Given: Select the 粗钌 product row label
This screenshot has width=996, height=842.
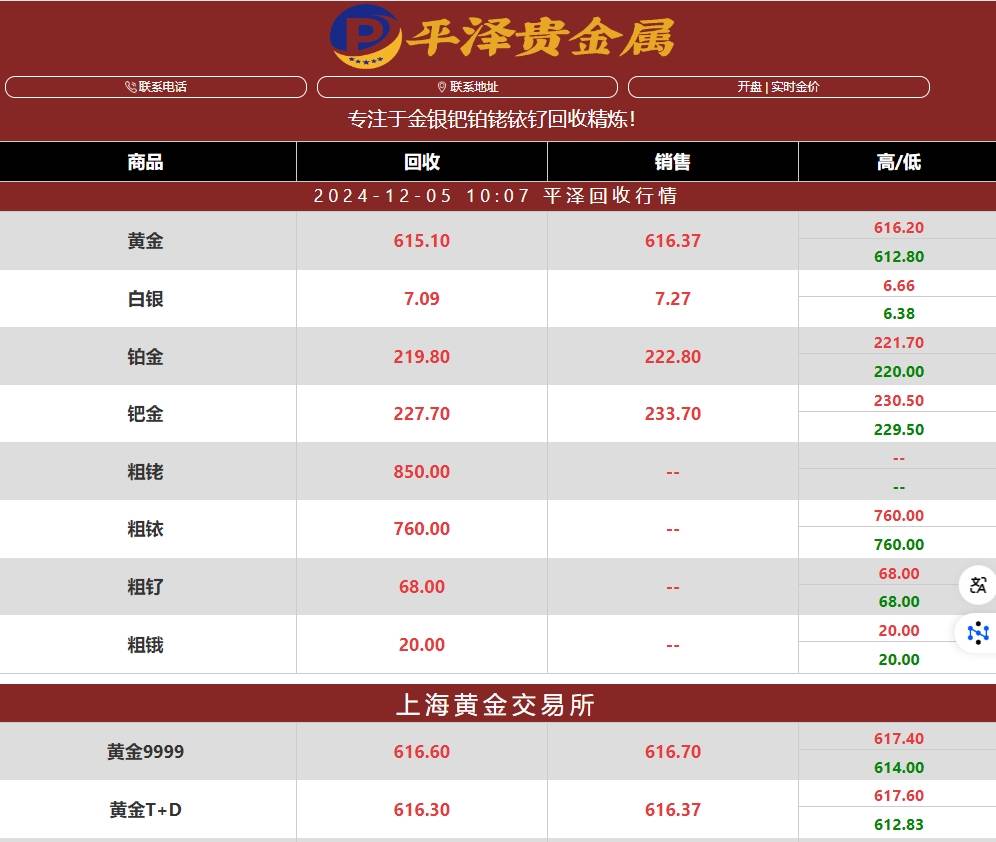Looking at the screenshot, I should 145,586.
